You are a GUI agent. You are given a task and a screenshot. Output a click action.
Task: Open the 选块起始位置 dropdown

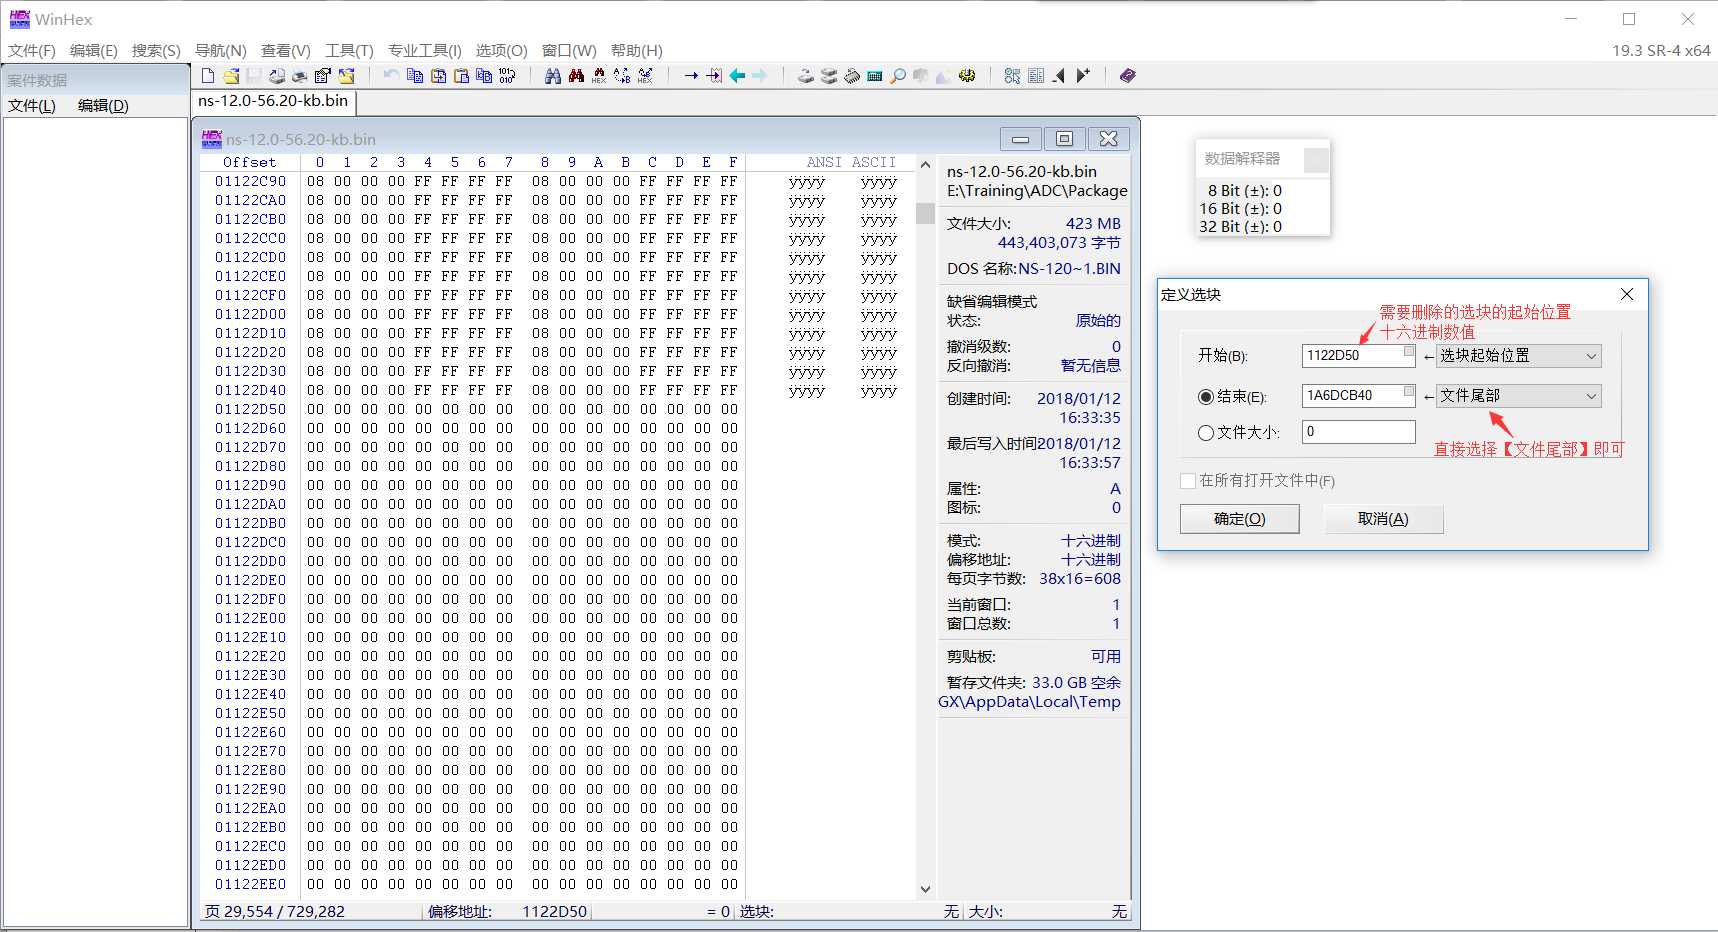[1519, 356]
